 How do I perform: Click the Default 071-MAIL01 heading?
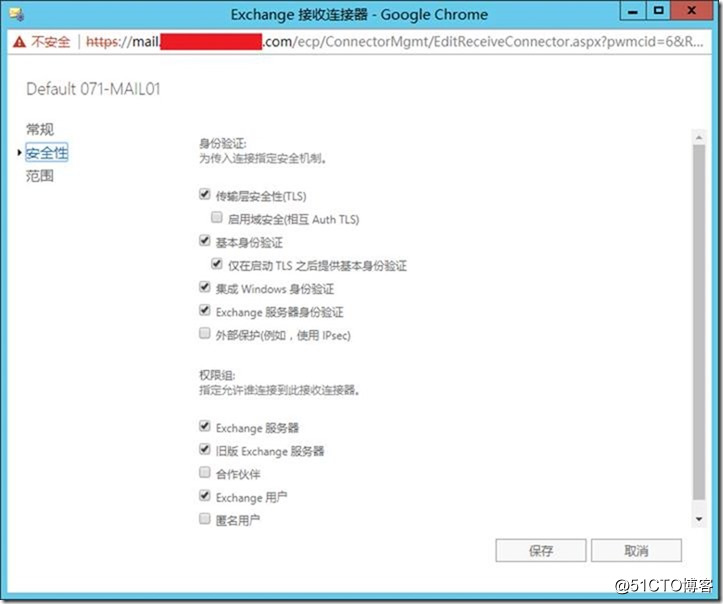(93, 89)
